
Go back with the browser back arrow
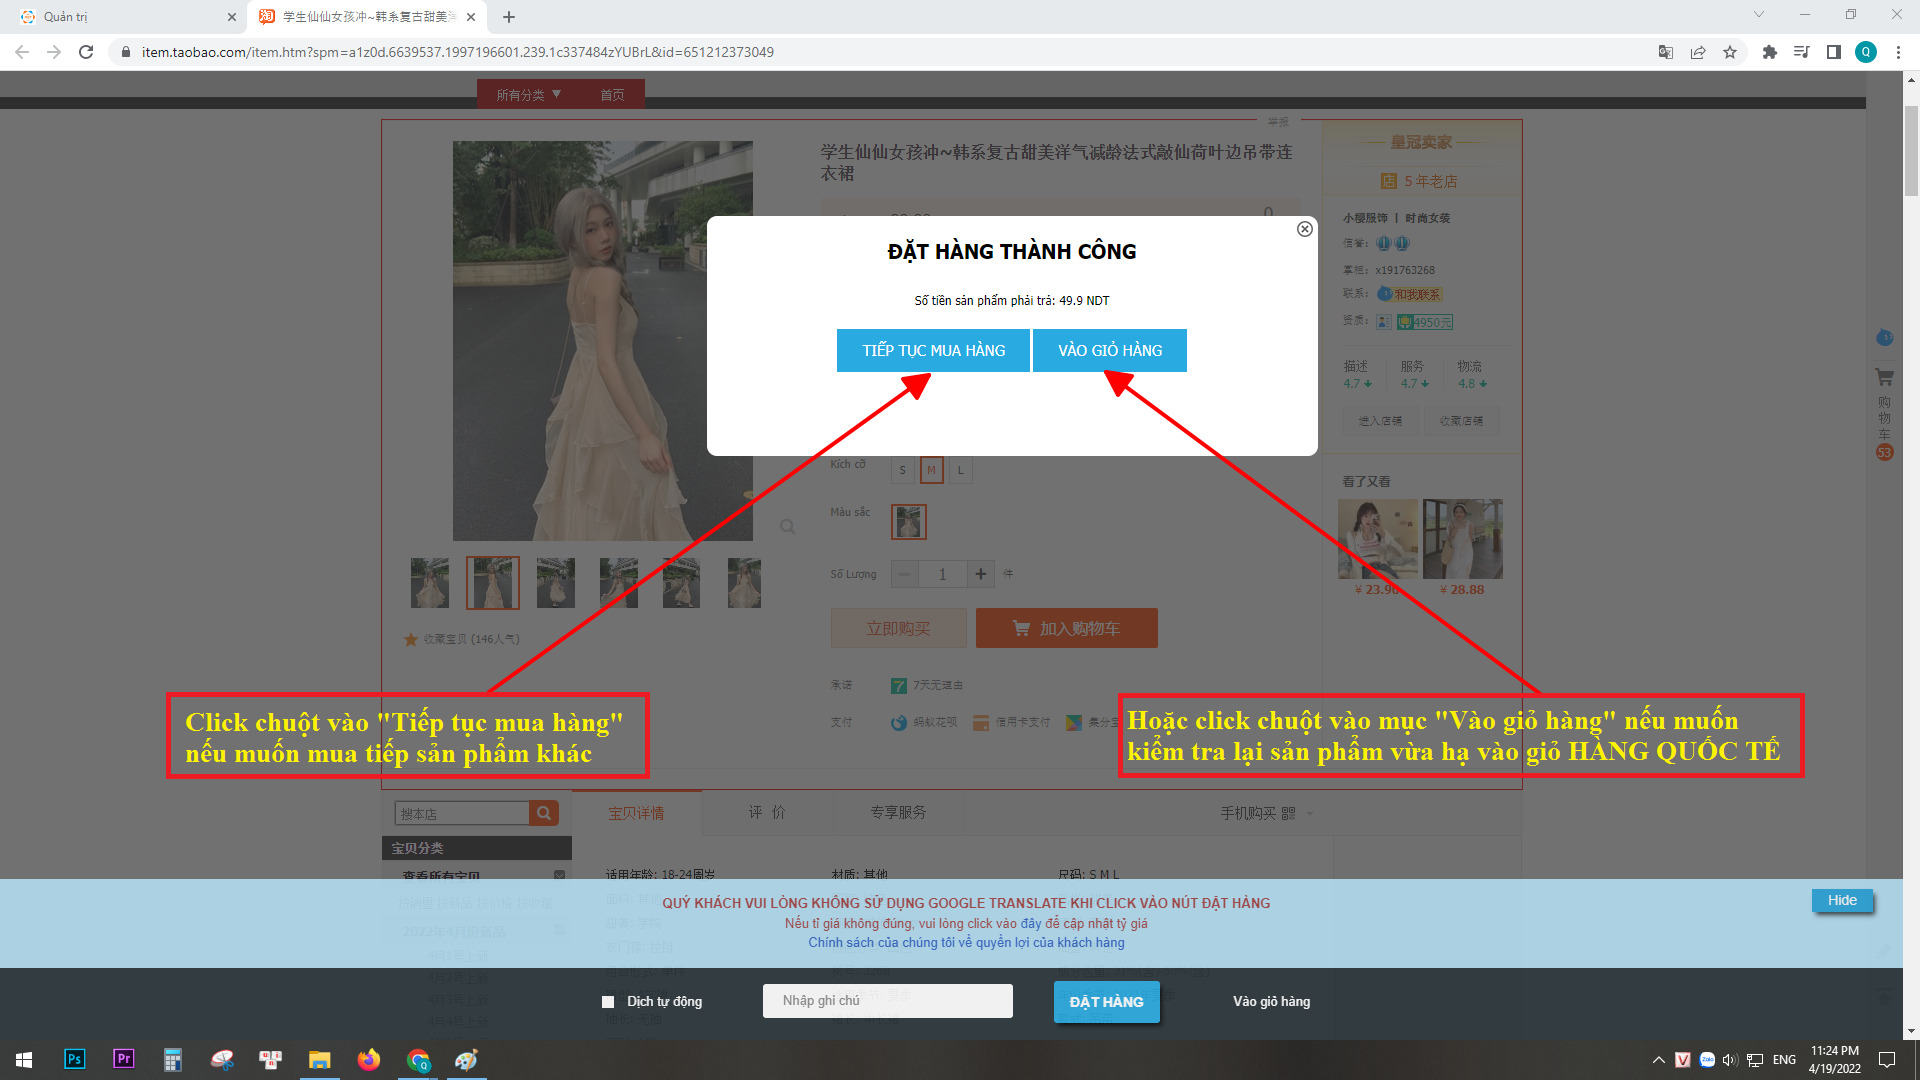tap(22, 52)
